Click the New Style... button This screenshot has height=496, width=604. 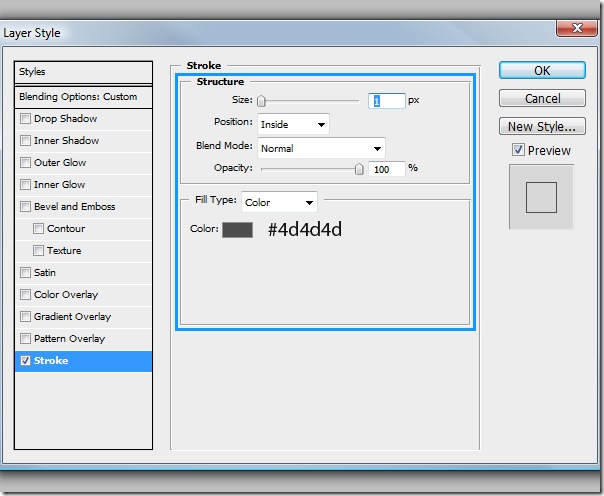point(541,127)
